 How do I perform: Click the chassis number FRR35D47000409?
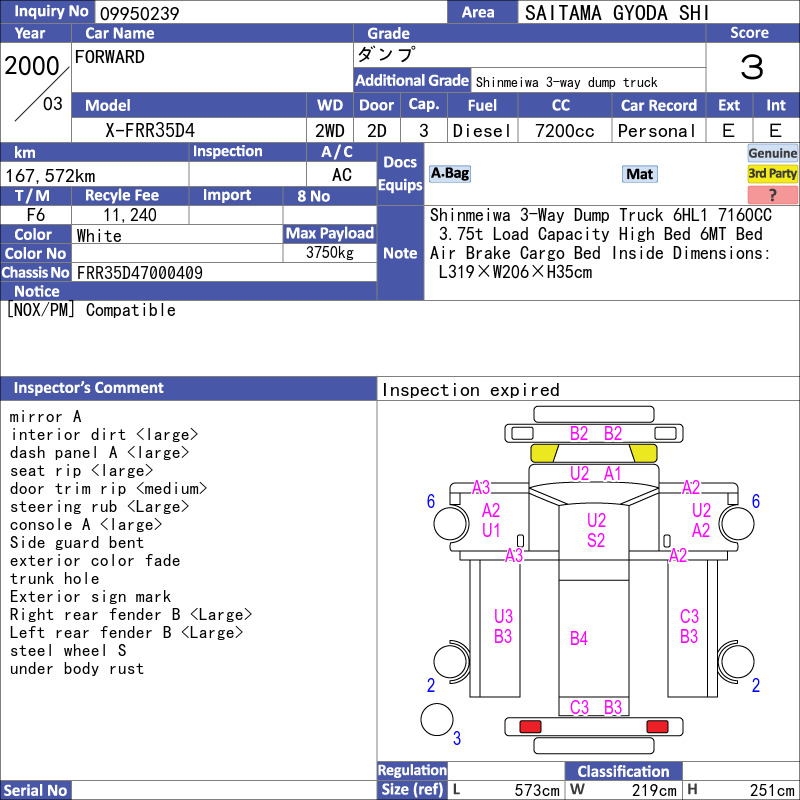pyautogui.click(x=139, y=273)
